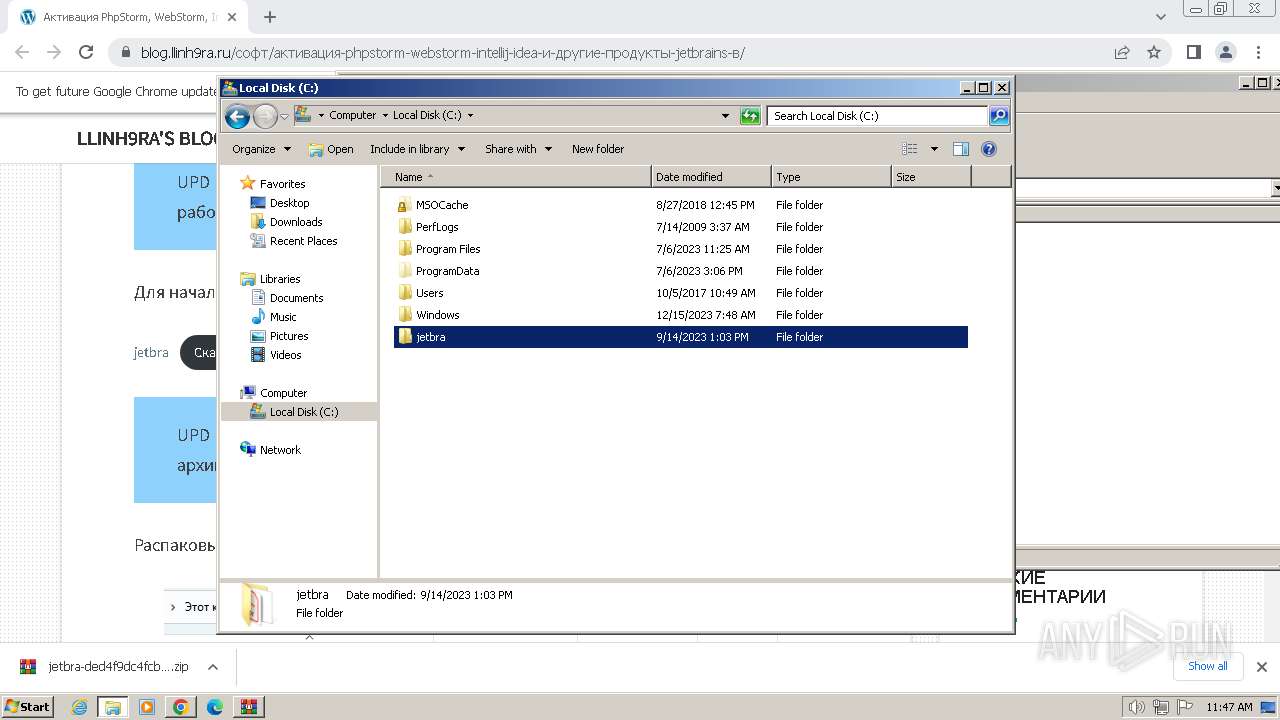
Task: Bookmark this page with the star icon
Action: tap(1154, 53)
